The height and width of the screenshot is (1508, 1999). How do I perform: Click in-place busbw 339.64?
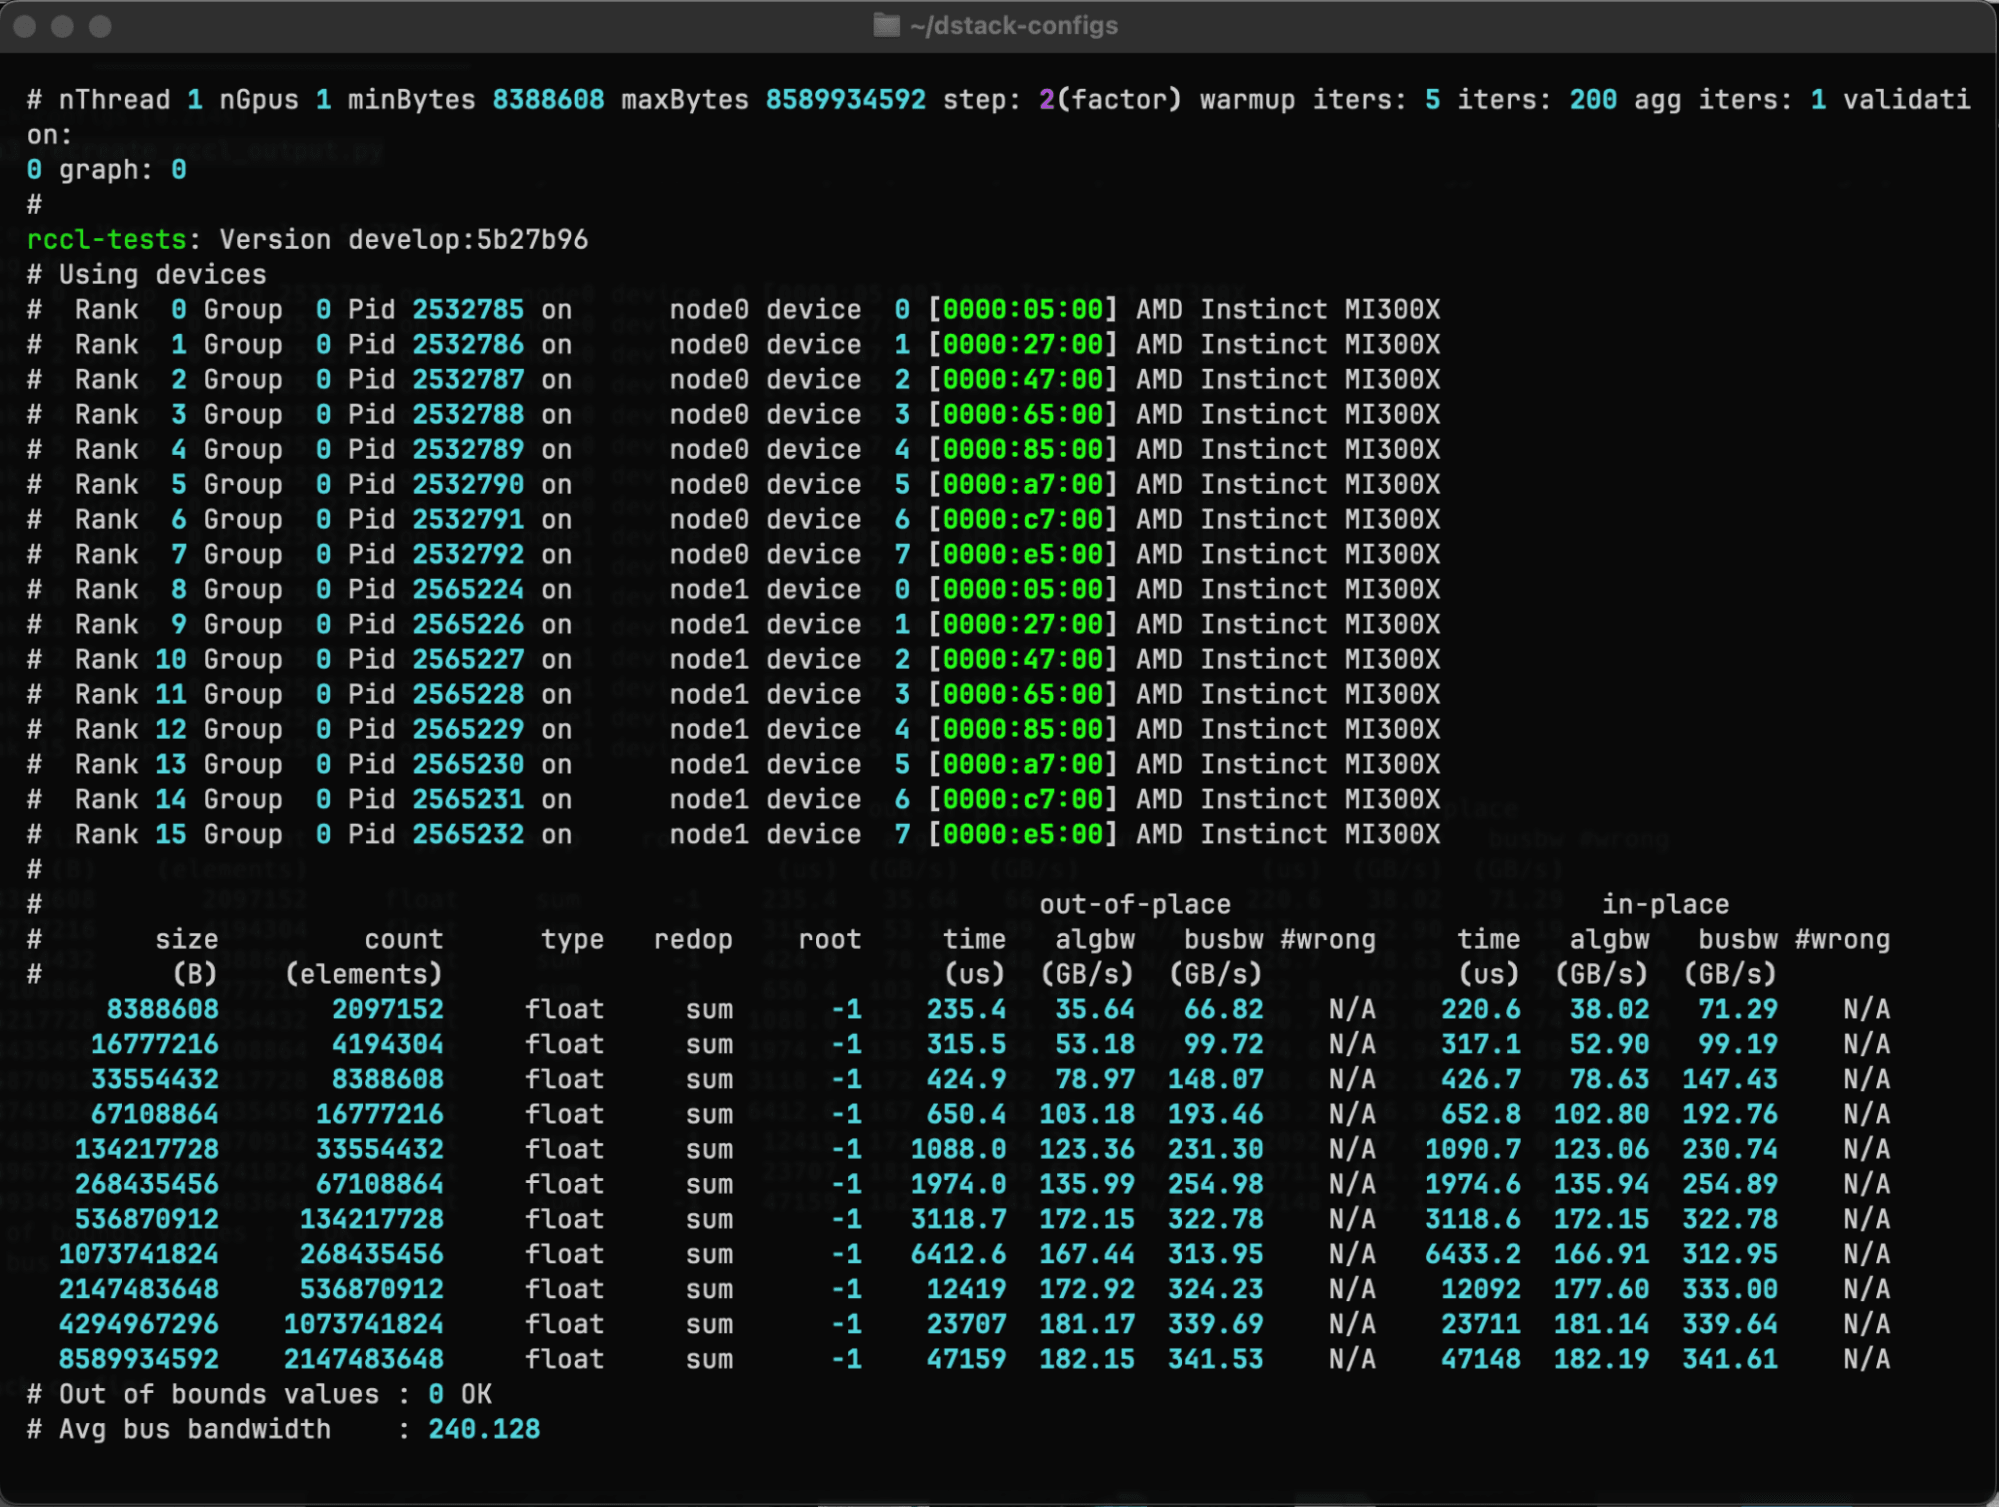(1730, 1325)
